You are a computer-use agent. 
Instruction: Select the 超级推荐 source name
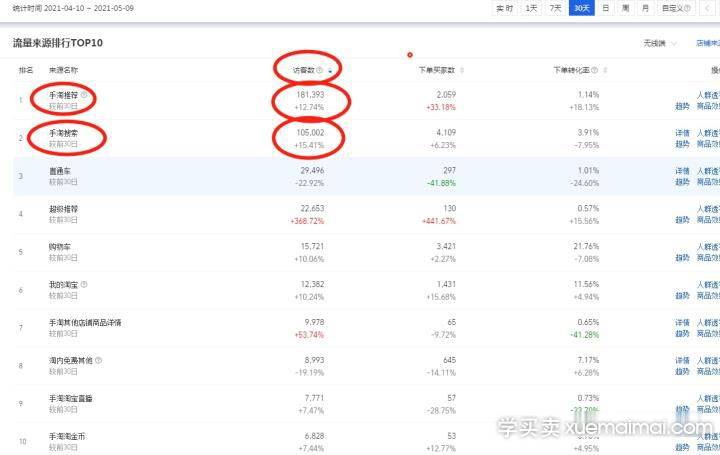[x=63, y=209]
